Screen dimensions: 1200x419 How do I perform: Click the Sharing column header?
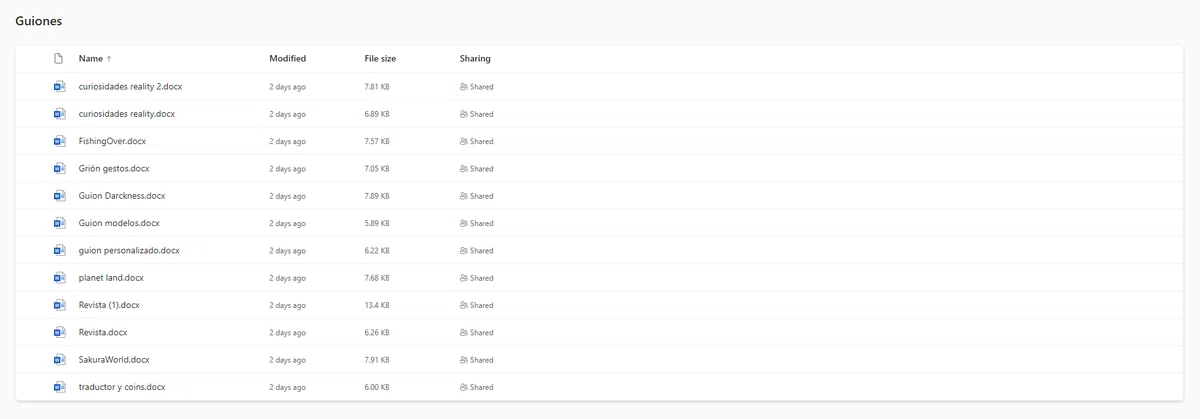coord(475,59)
